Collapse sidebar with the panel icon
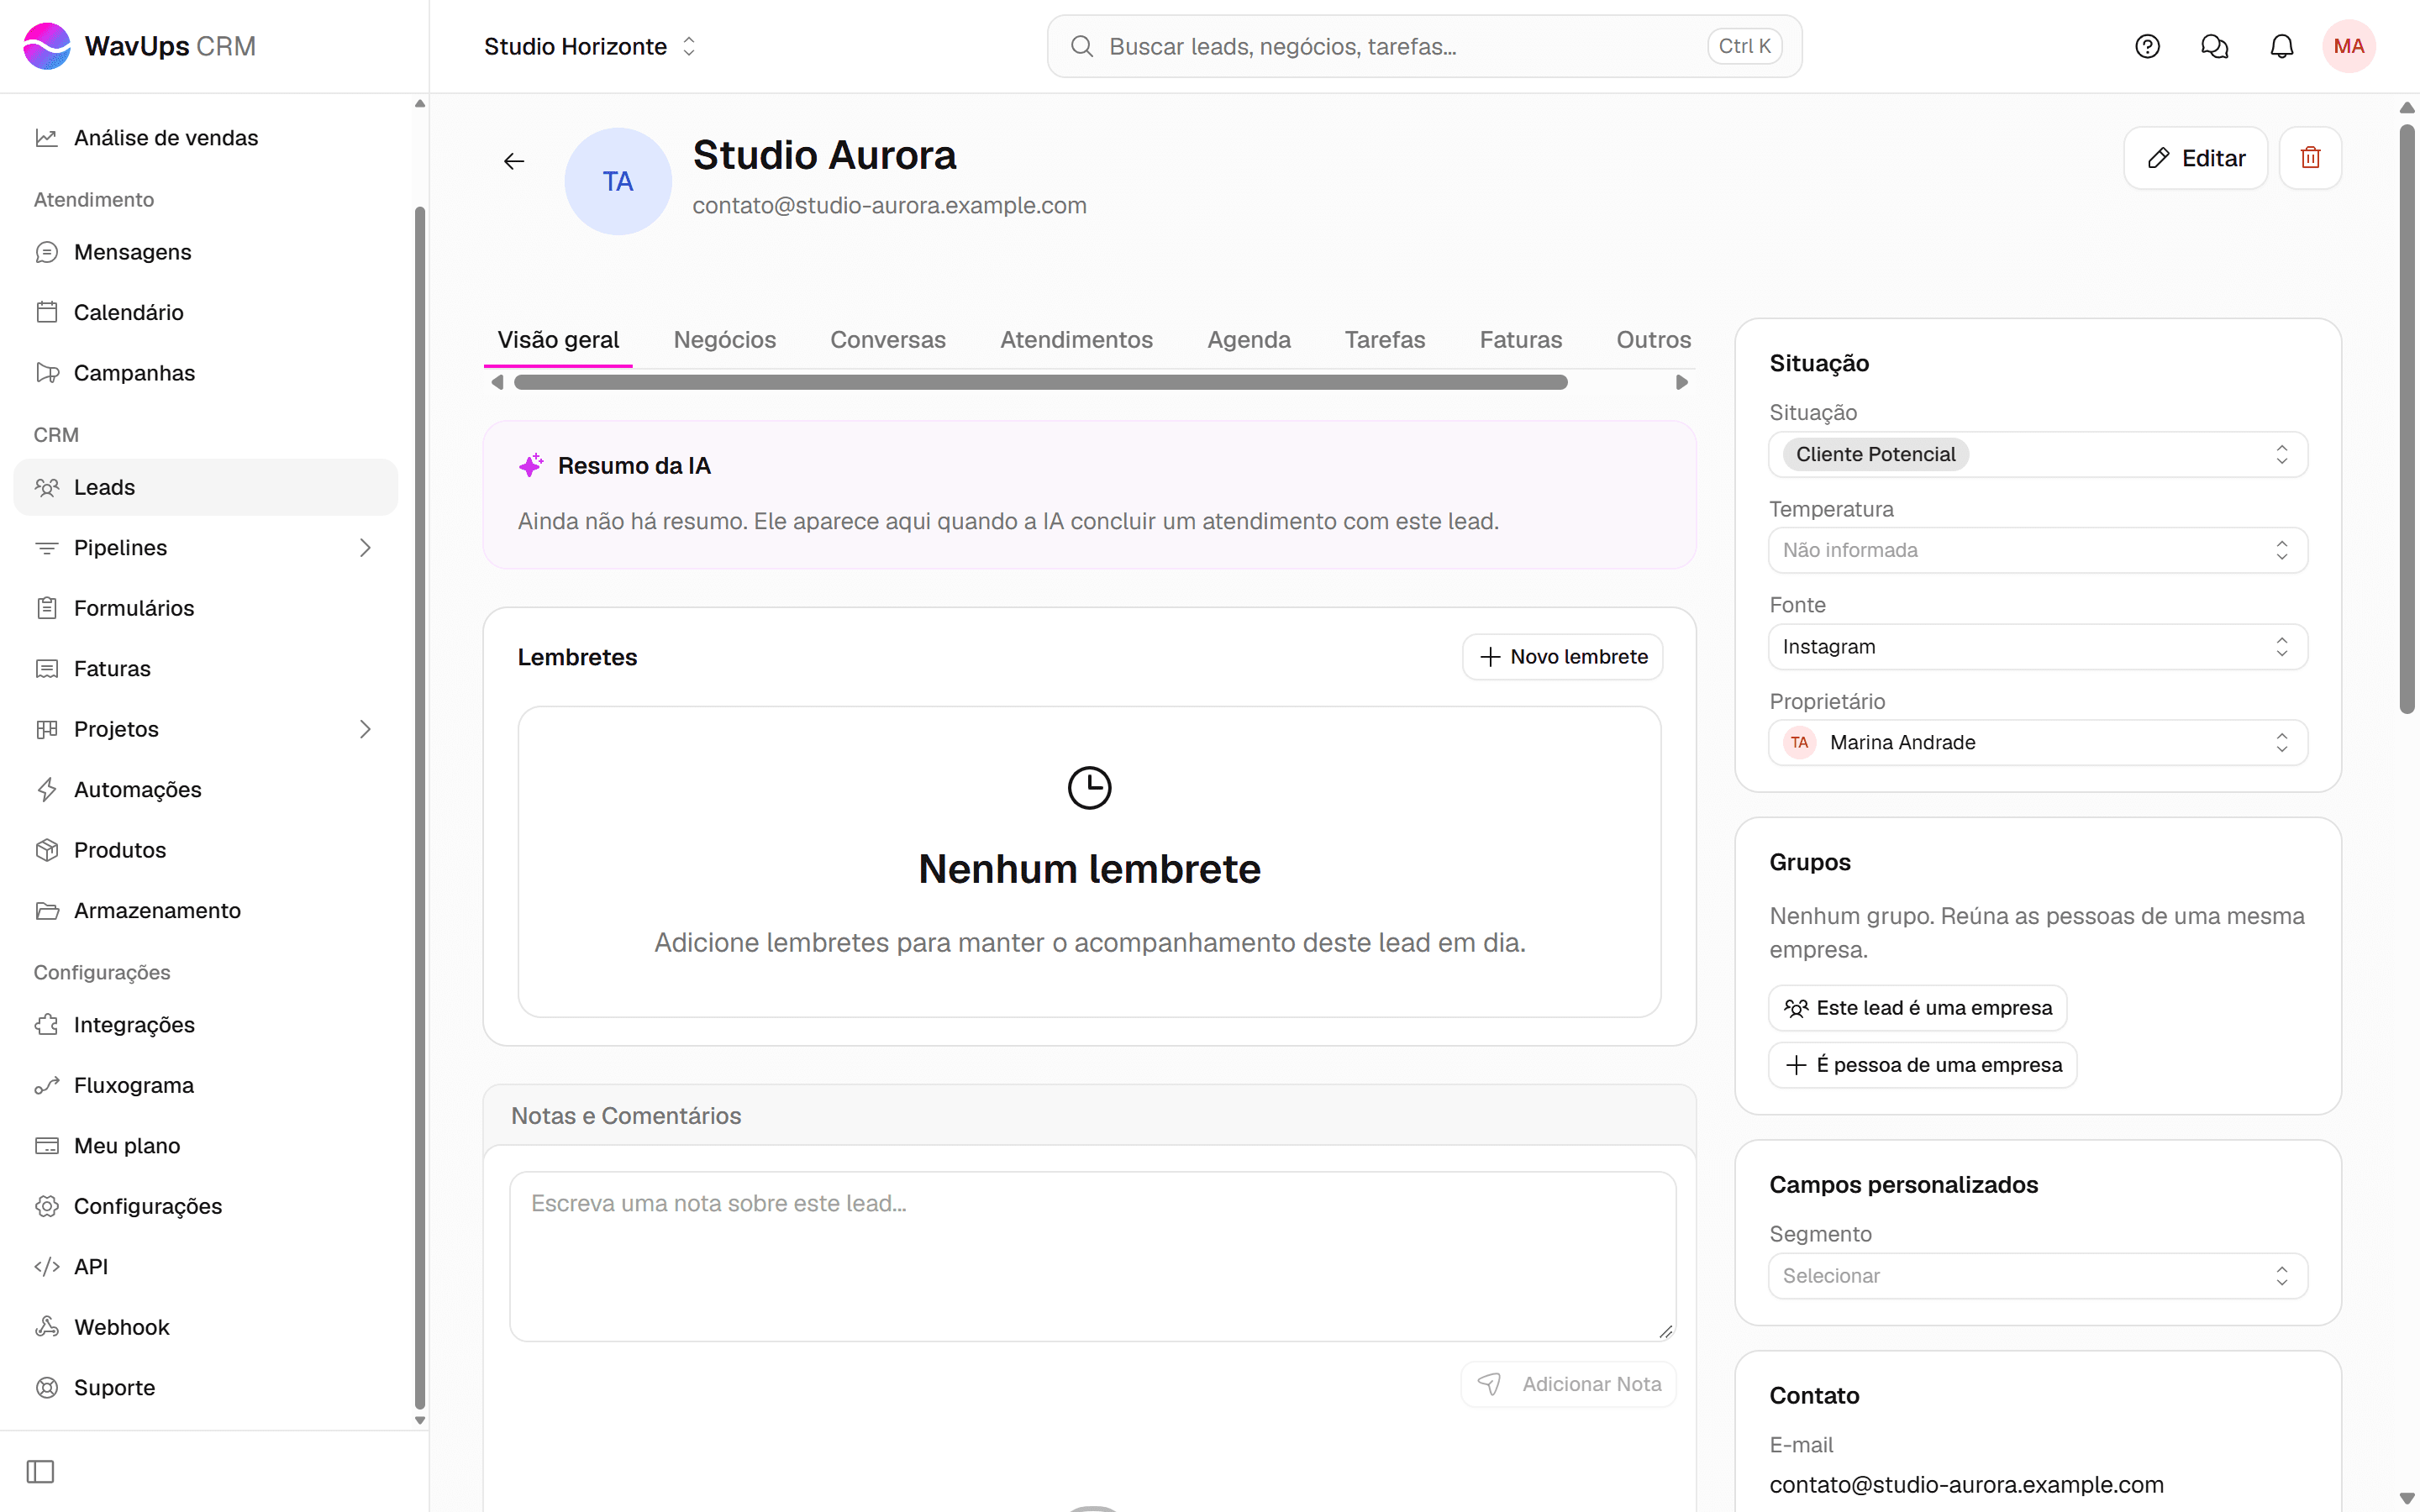The image size is (2420, 1512). tap(40, 1471)
